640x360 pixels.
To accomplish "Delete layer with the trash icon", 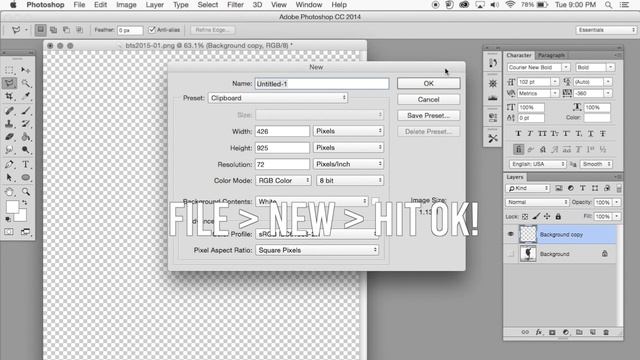I will (x=606, y=332).
